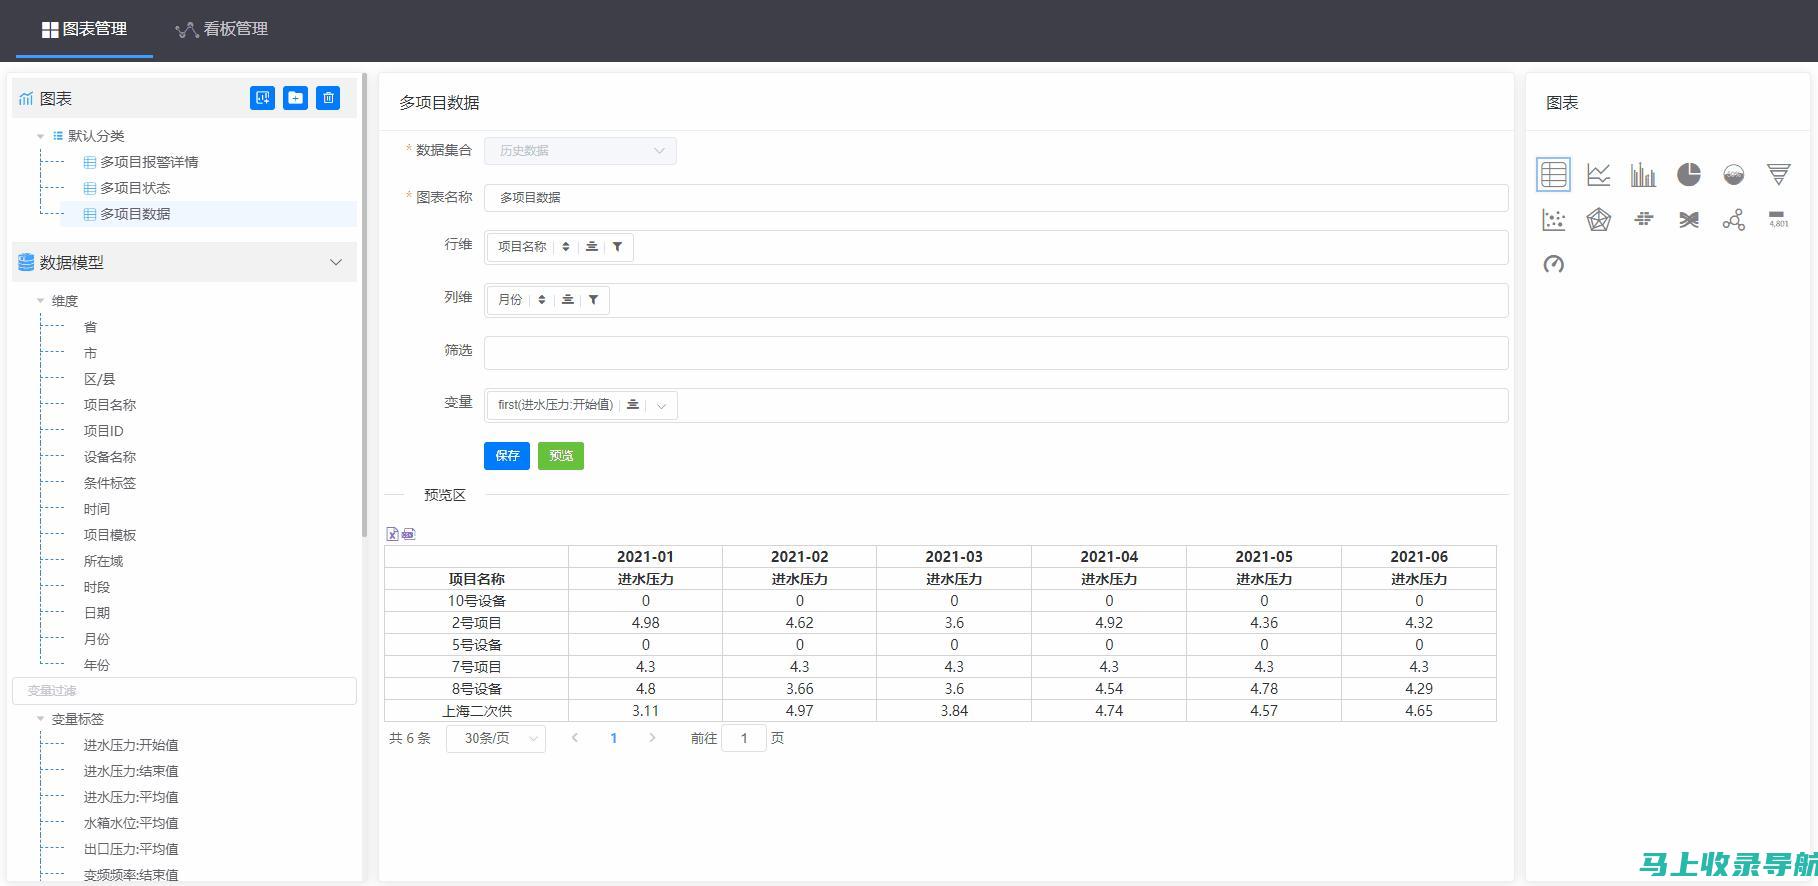
Task: Click the 前往 page number input
Action: [x=744, y=738]
